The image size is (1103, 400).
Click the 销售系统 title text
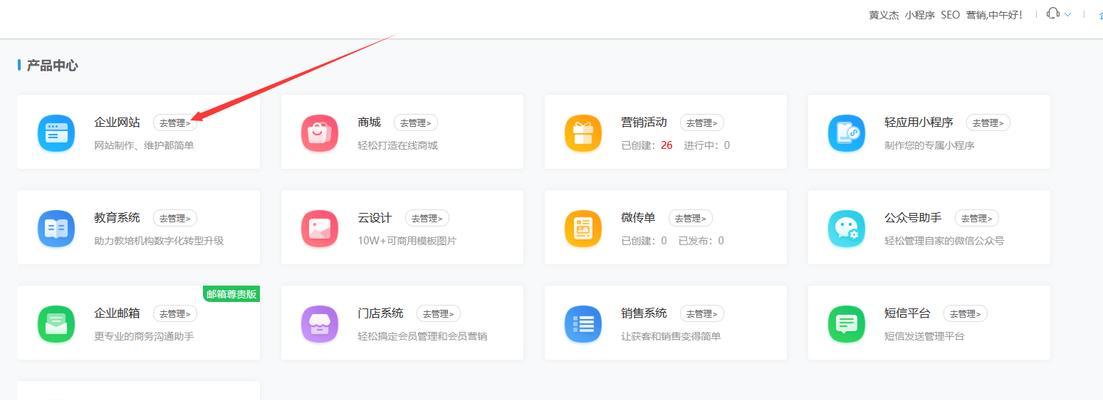(x=644, y=314)
